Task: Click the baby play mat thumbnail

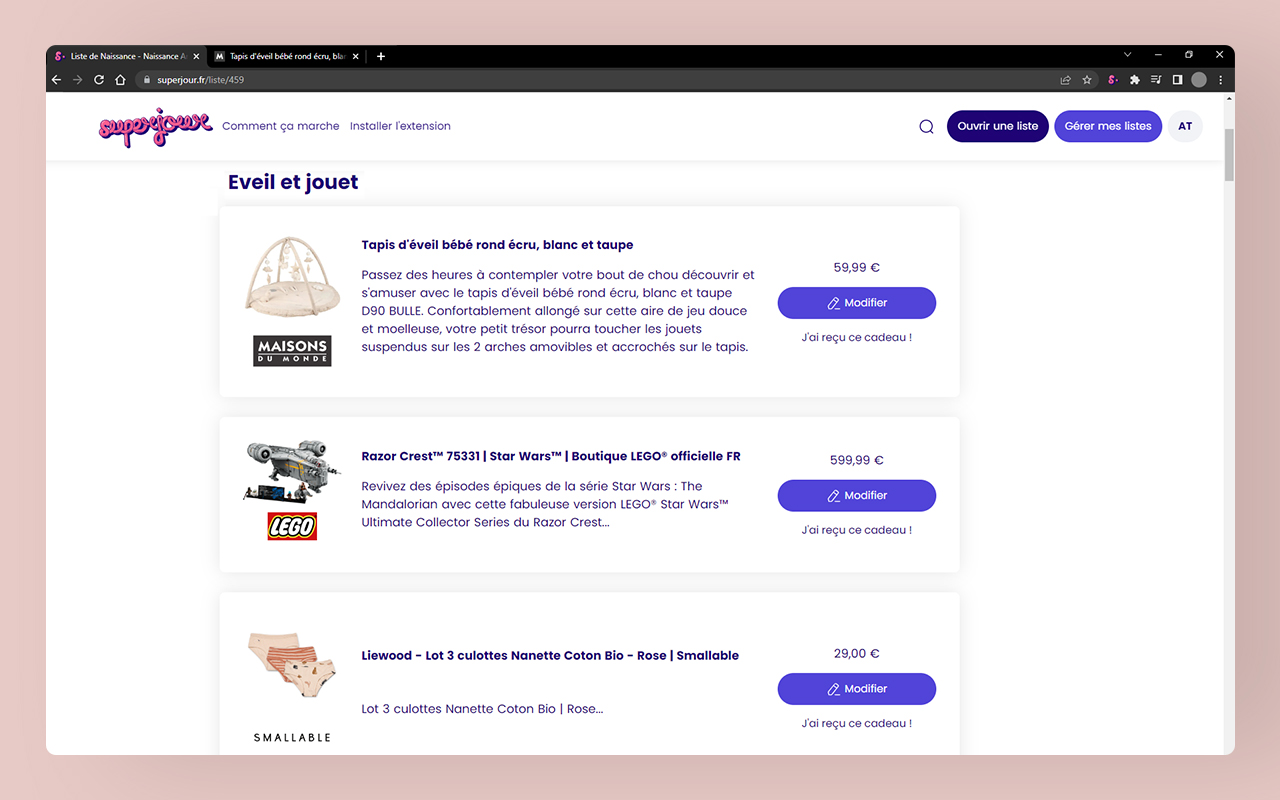Action: point(292,276)
